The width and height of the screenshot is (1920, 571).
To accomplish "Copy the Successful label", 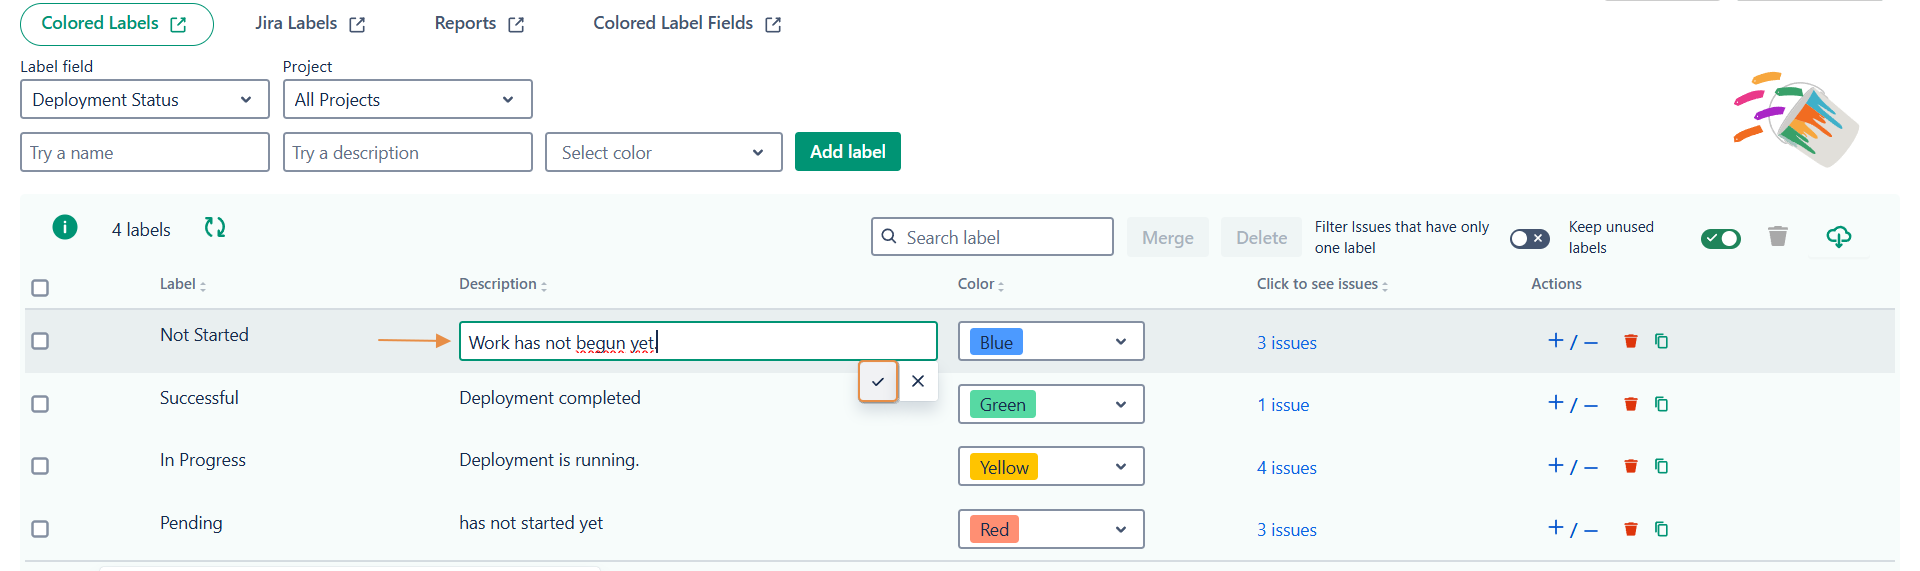I will click(x=1662, y=404).
